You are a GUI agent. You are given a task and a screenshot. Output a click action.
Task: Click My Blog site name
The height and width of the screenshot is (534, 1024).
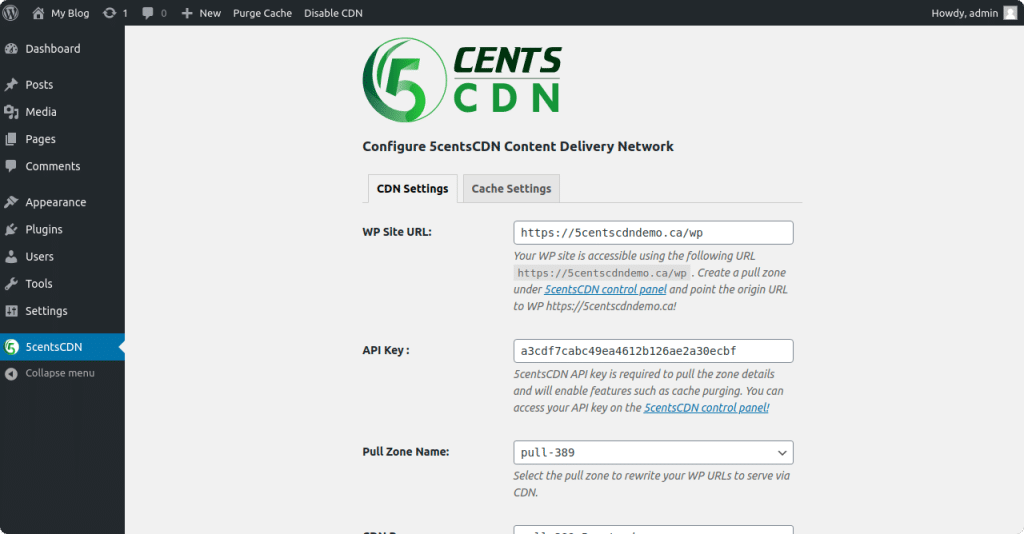point(70,13)
